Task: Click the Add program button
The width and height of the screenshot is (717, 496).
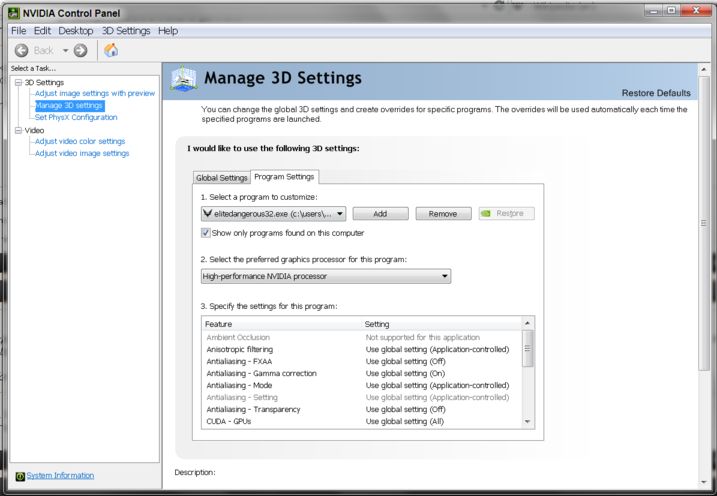Action: pyautogui.click(x=380, y=213)
